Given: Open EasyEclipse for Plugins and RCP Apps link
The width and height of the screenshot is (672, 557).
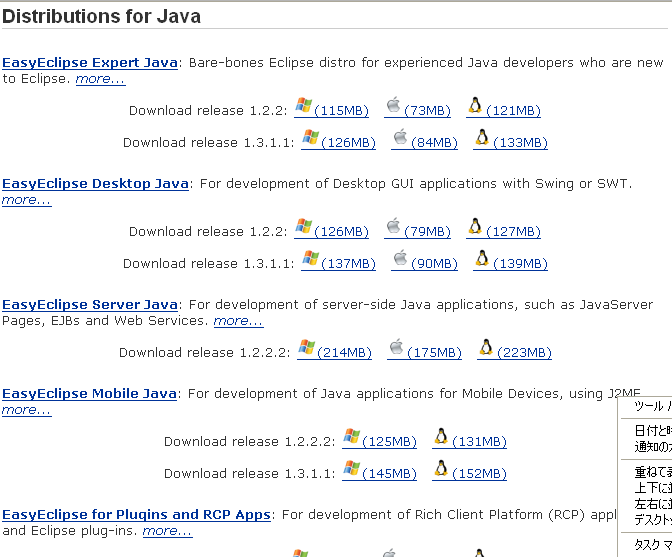Looking at the screenshot, I should tap(136, 514).
